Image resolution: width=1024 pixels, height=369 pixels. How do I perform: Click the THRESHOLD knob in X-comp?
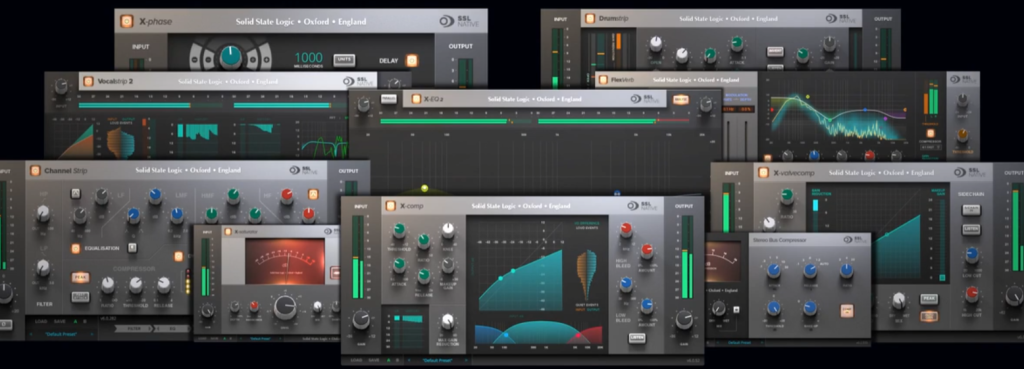399,230
